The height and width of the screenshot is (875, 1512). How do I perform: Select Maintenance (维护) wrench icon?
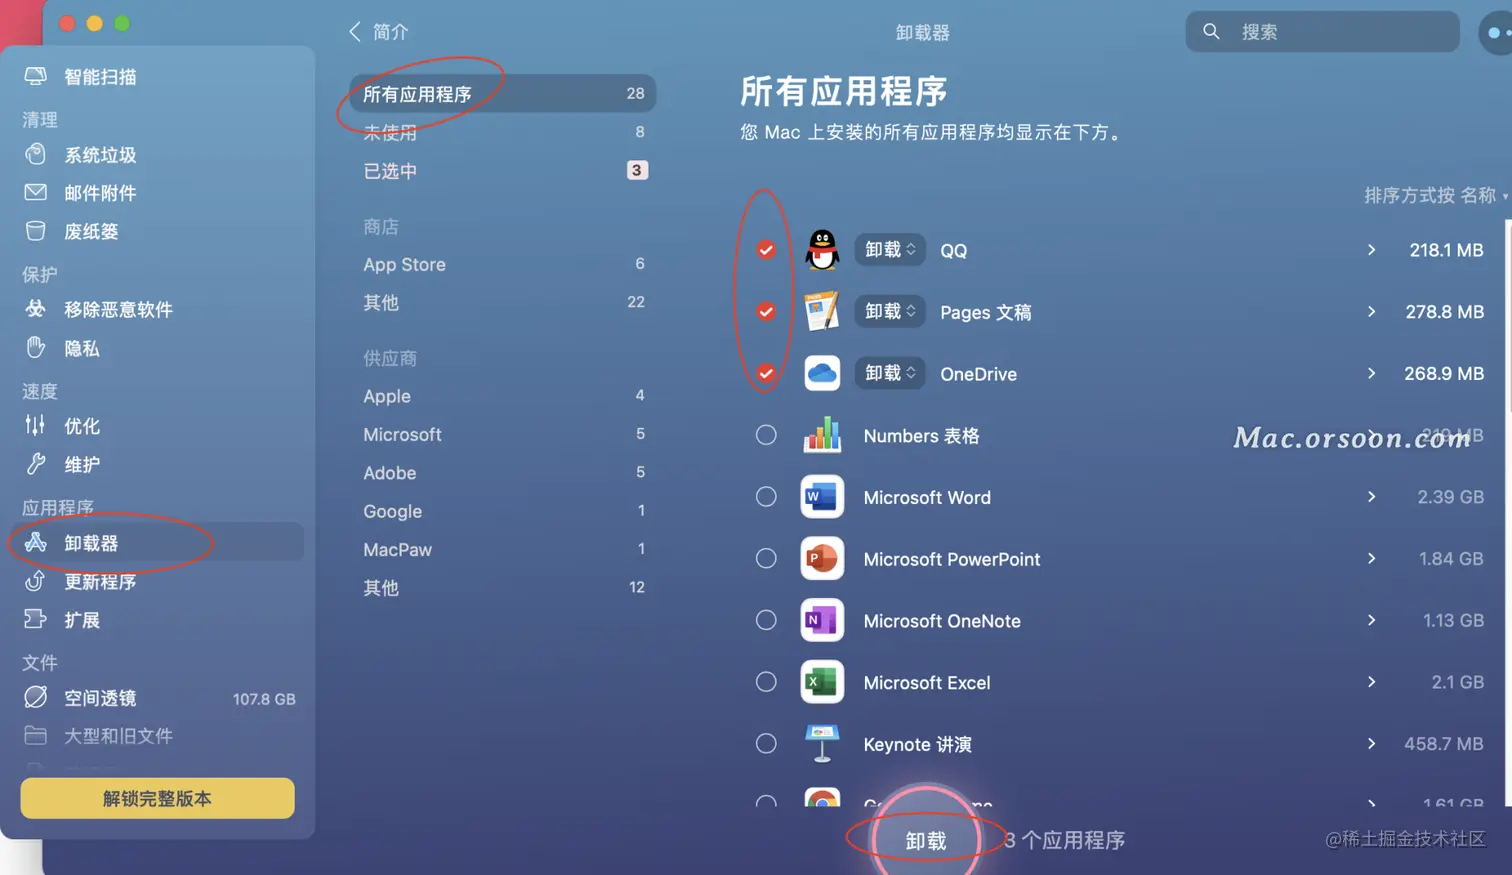pyautogui.click(x=36, y=464)
